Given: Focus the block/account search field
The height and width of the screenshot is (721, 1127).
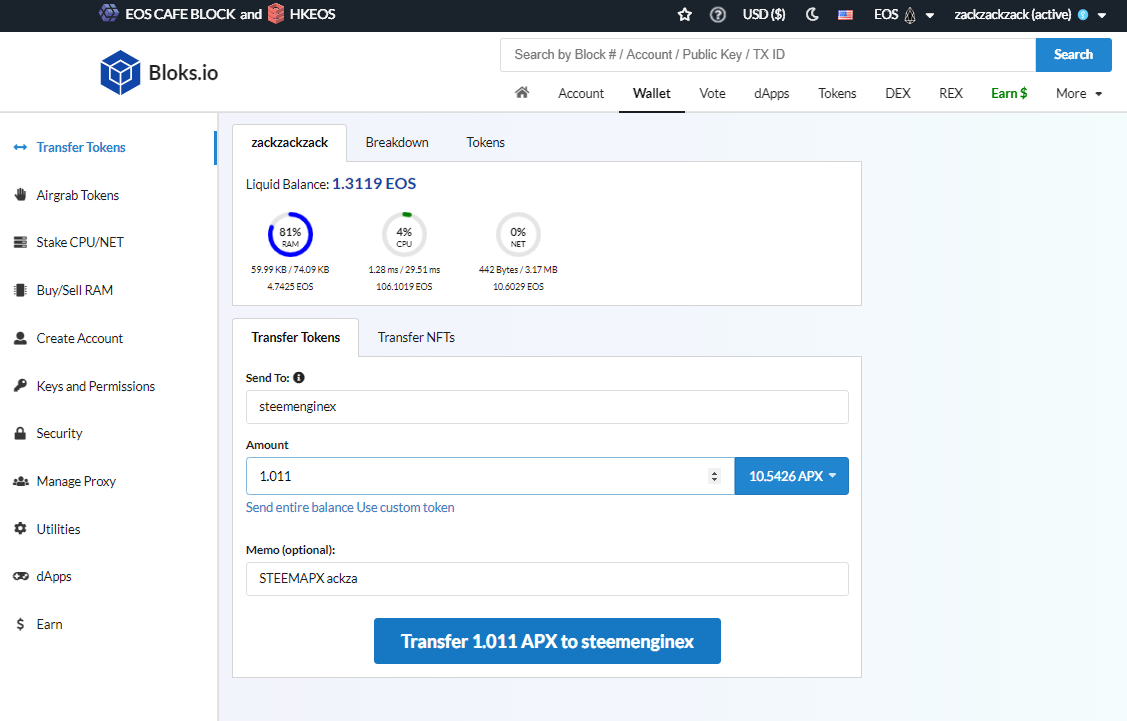Looking at the screenshot, I should click(x=768, y=55).
